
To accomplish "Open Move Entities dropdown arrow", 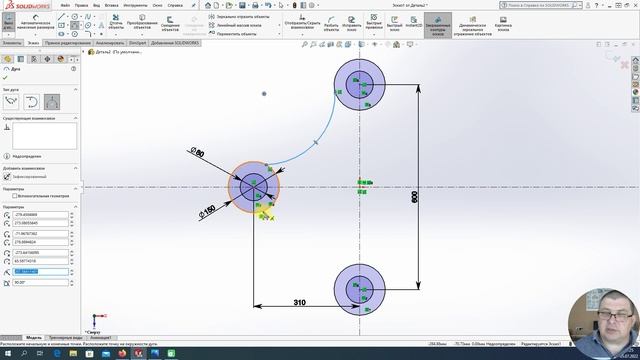I will (280, 34).
